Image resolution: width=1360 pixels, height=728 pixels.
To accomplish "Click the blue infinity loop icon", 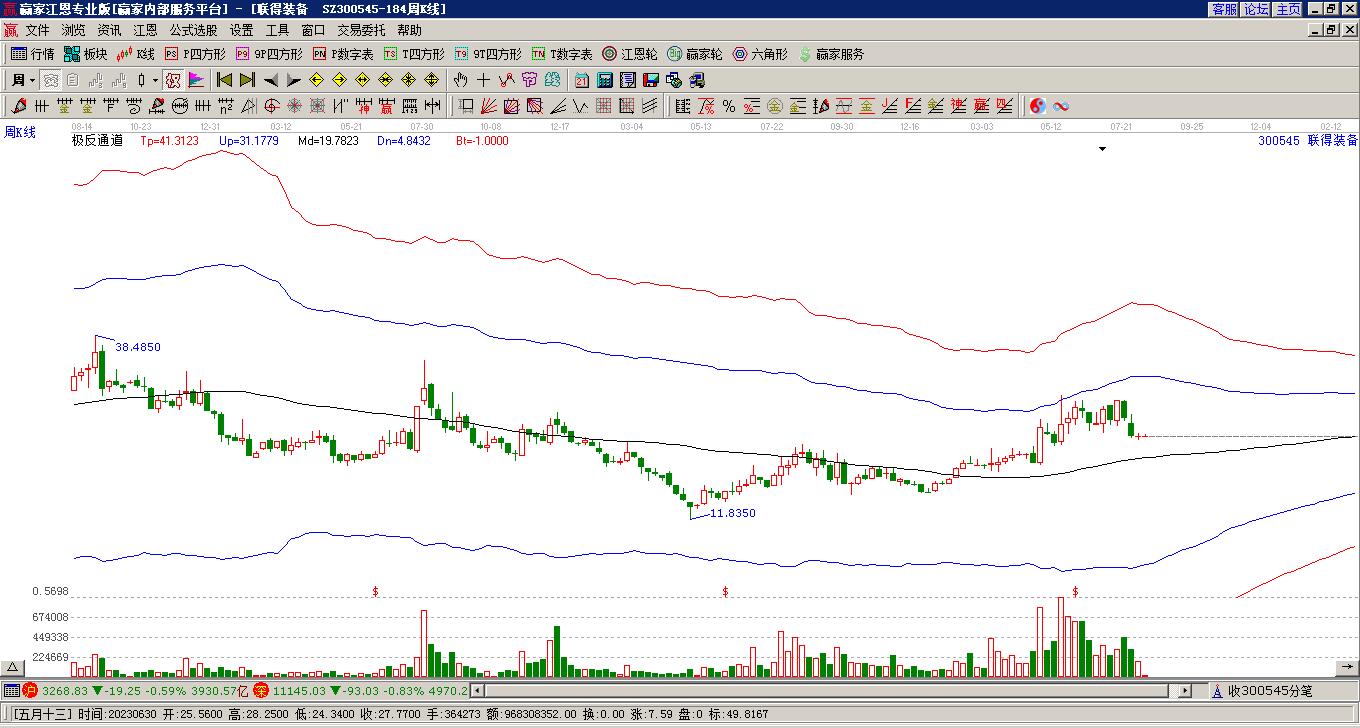I will [1061, 106].
